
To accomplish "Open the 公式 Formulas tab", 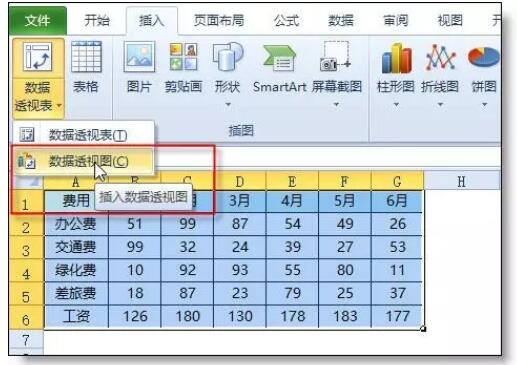I will (x=286, y=21).
